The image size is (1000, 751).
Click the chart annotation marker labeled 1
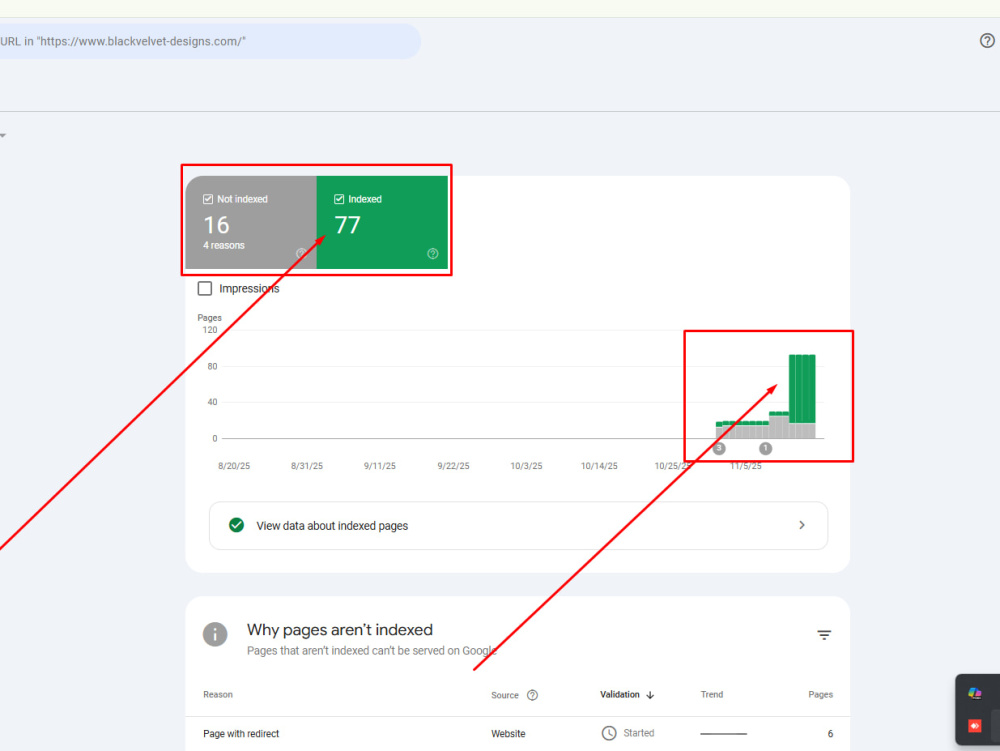765,449
